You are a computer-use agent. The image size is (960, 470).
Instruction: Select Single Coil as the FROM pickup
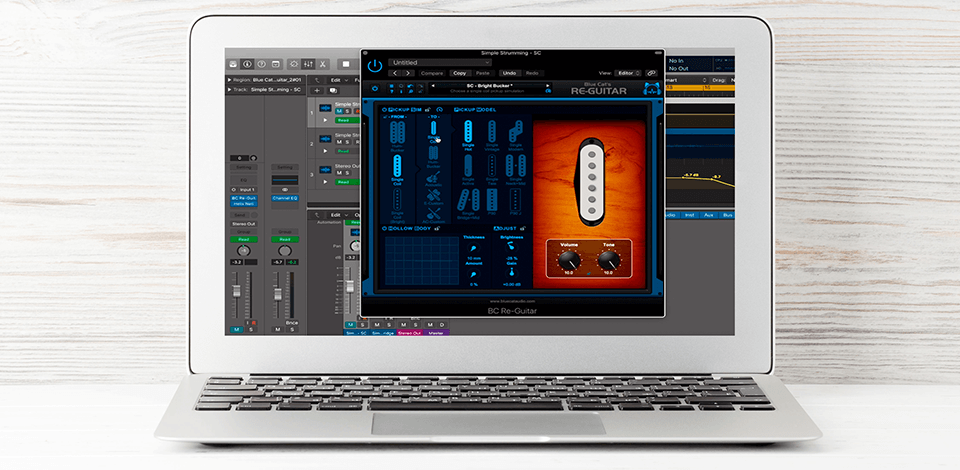coord(397,170)
